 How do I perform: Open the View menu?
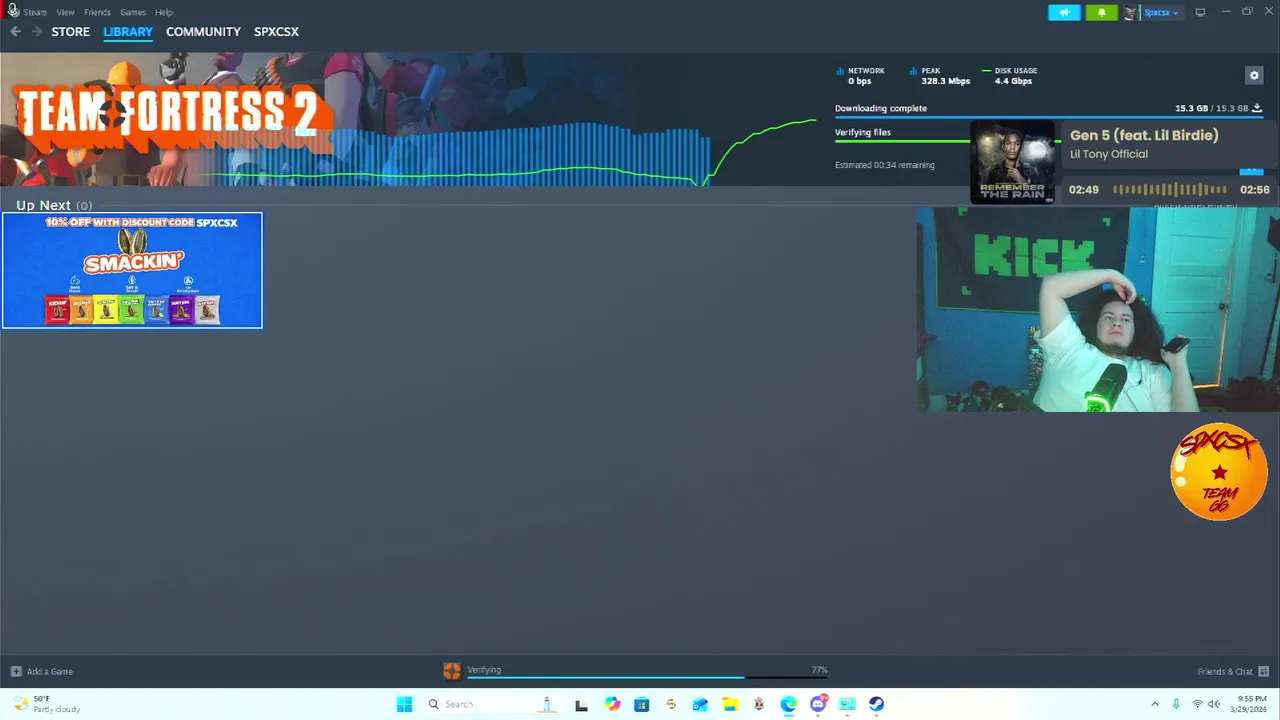65,12
